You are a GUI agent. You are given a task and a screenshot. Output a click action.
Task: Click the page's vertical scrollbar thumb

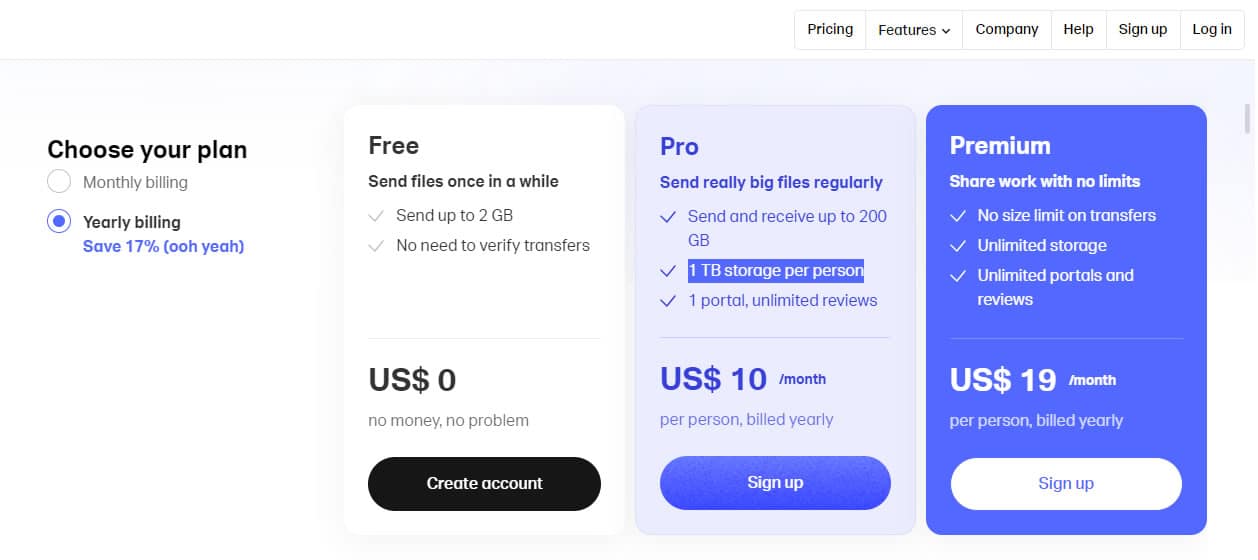[1248, 118]
